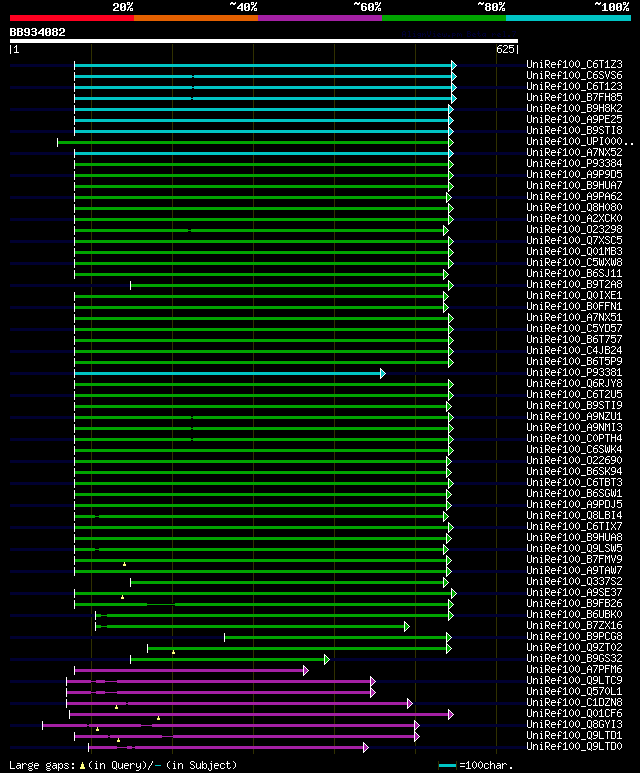Open hit UniRef100_Q9LTC9
Viewport: 640px width, 773px height.
pos(574,681)
